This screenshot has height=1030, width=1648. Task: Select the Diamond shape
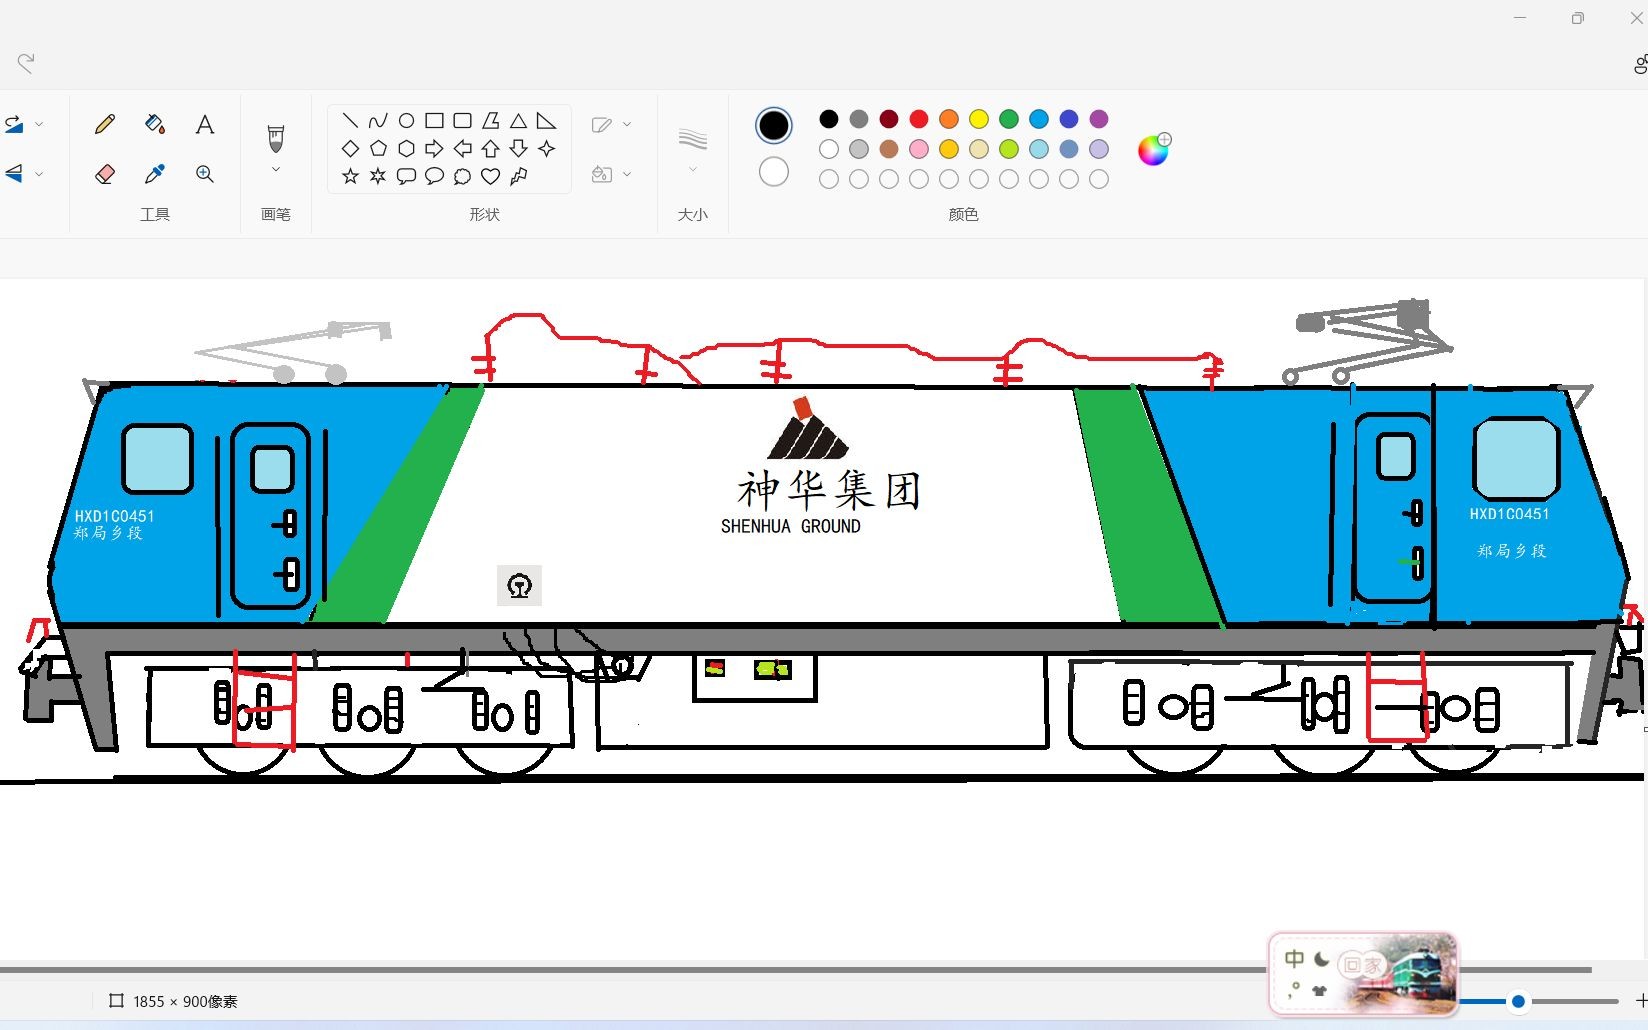click(350, 149)
